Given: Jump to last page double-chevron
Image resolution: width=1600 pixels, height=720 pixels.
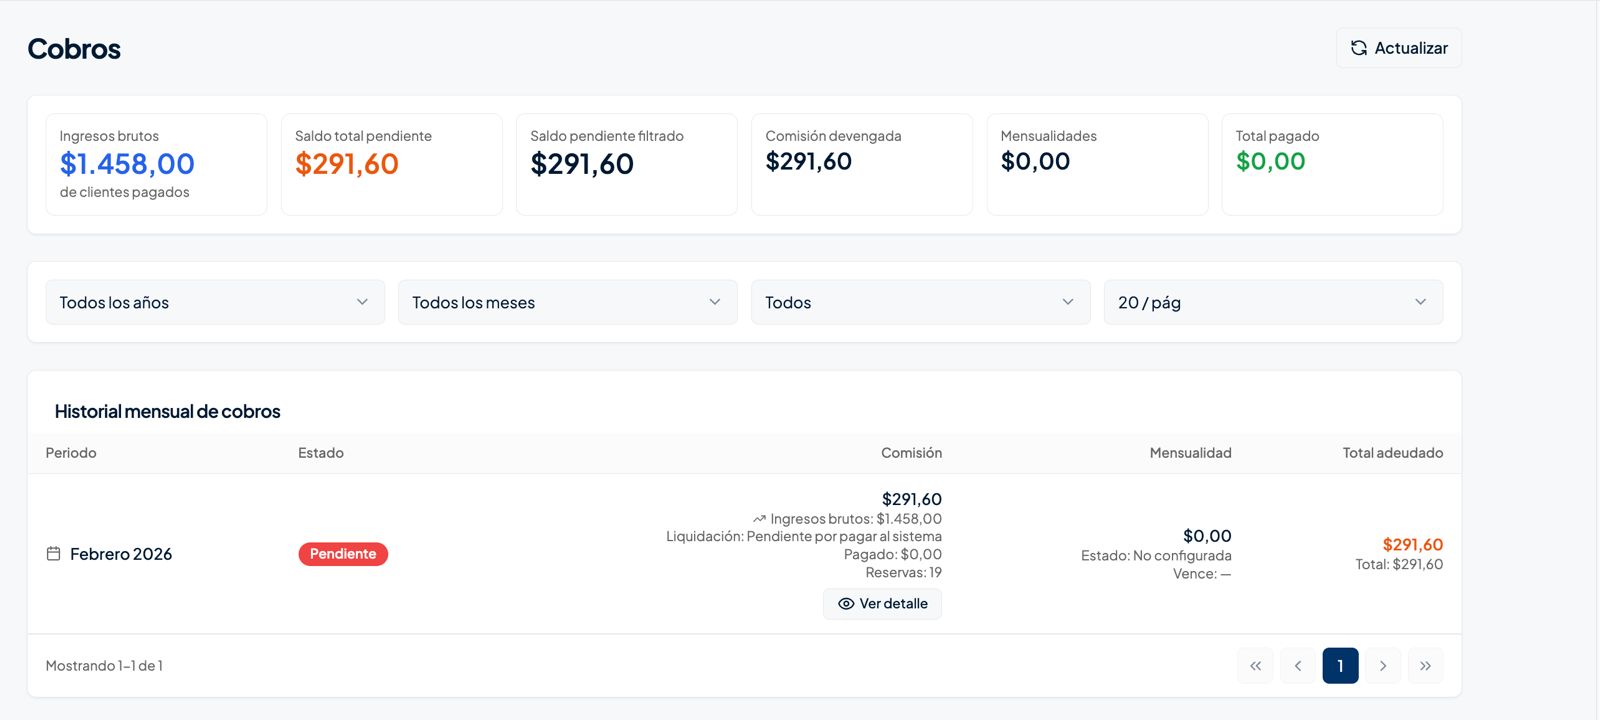Looking at the screenshot, I should point(1425,666).
